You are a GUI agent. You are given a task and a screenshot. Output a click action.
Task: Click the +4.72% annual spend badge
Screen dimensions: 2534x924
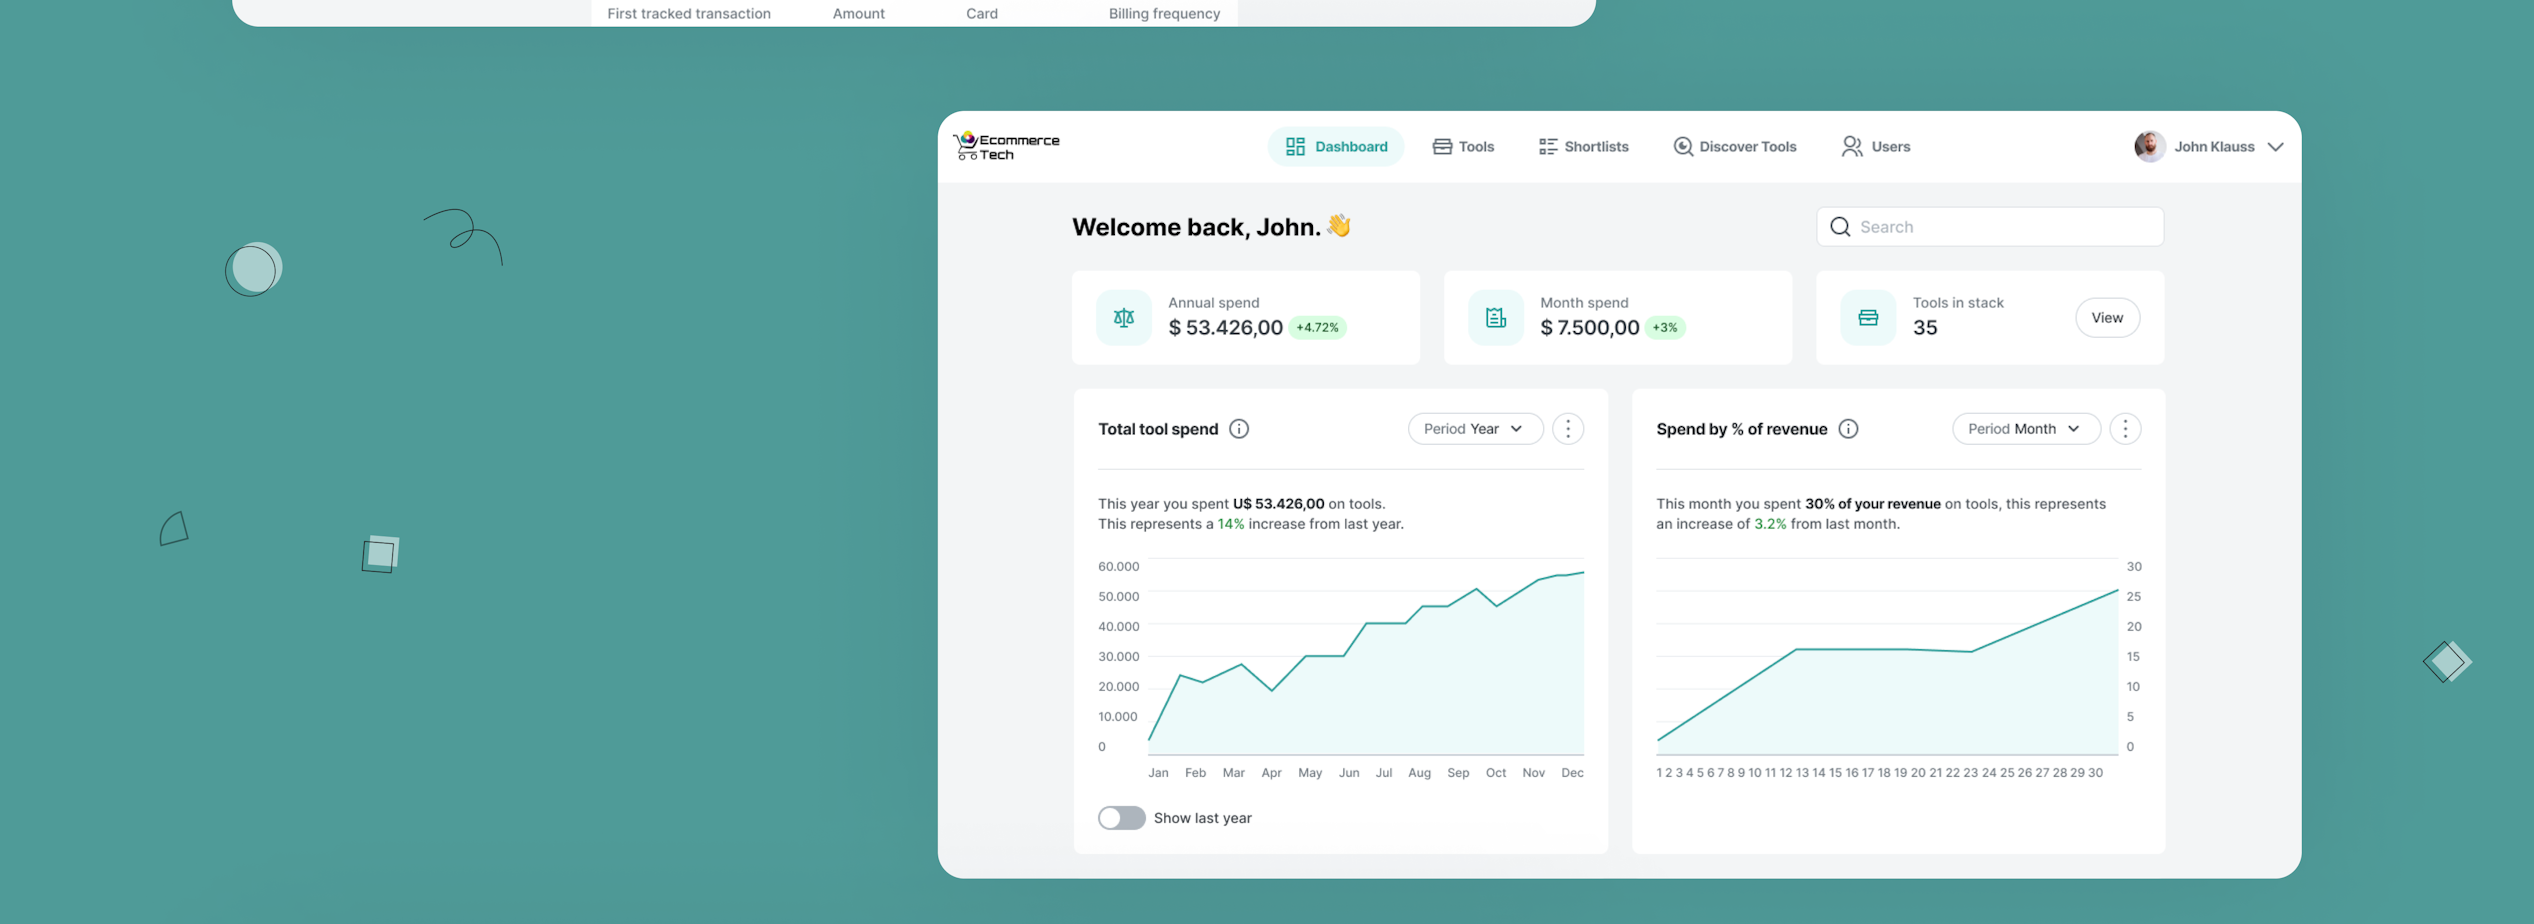pos(1317,328)
